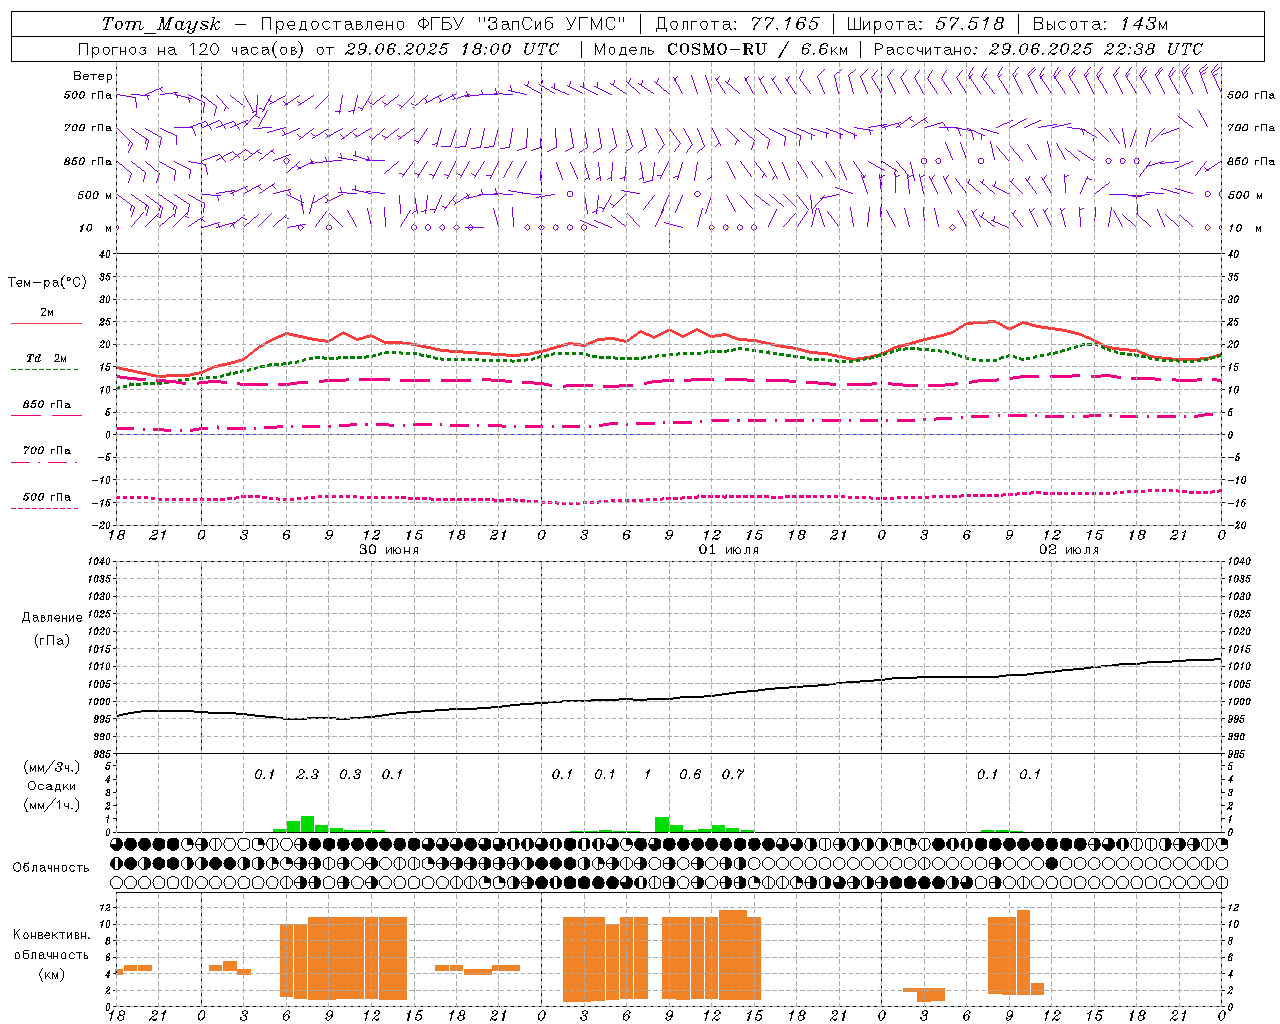The image size is (1280, 1024).
Task: Click the Ветер panel label
Action: point(93,76)
